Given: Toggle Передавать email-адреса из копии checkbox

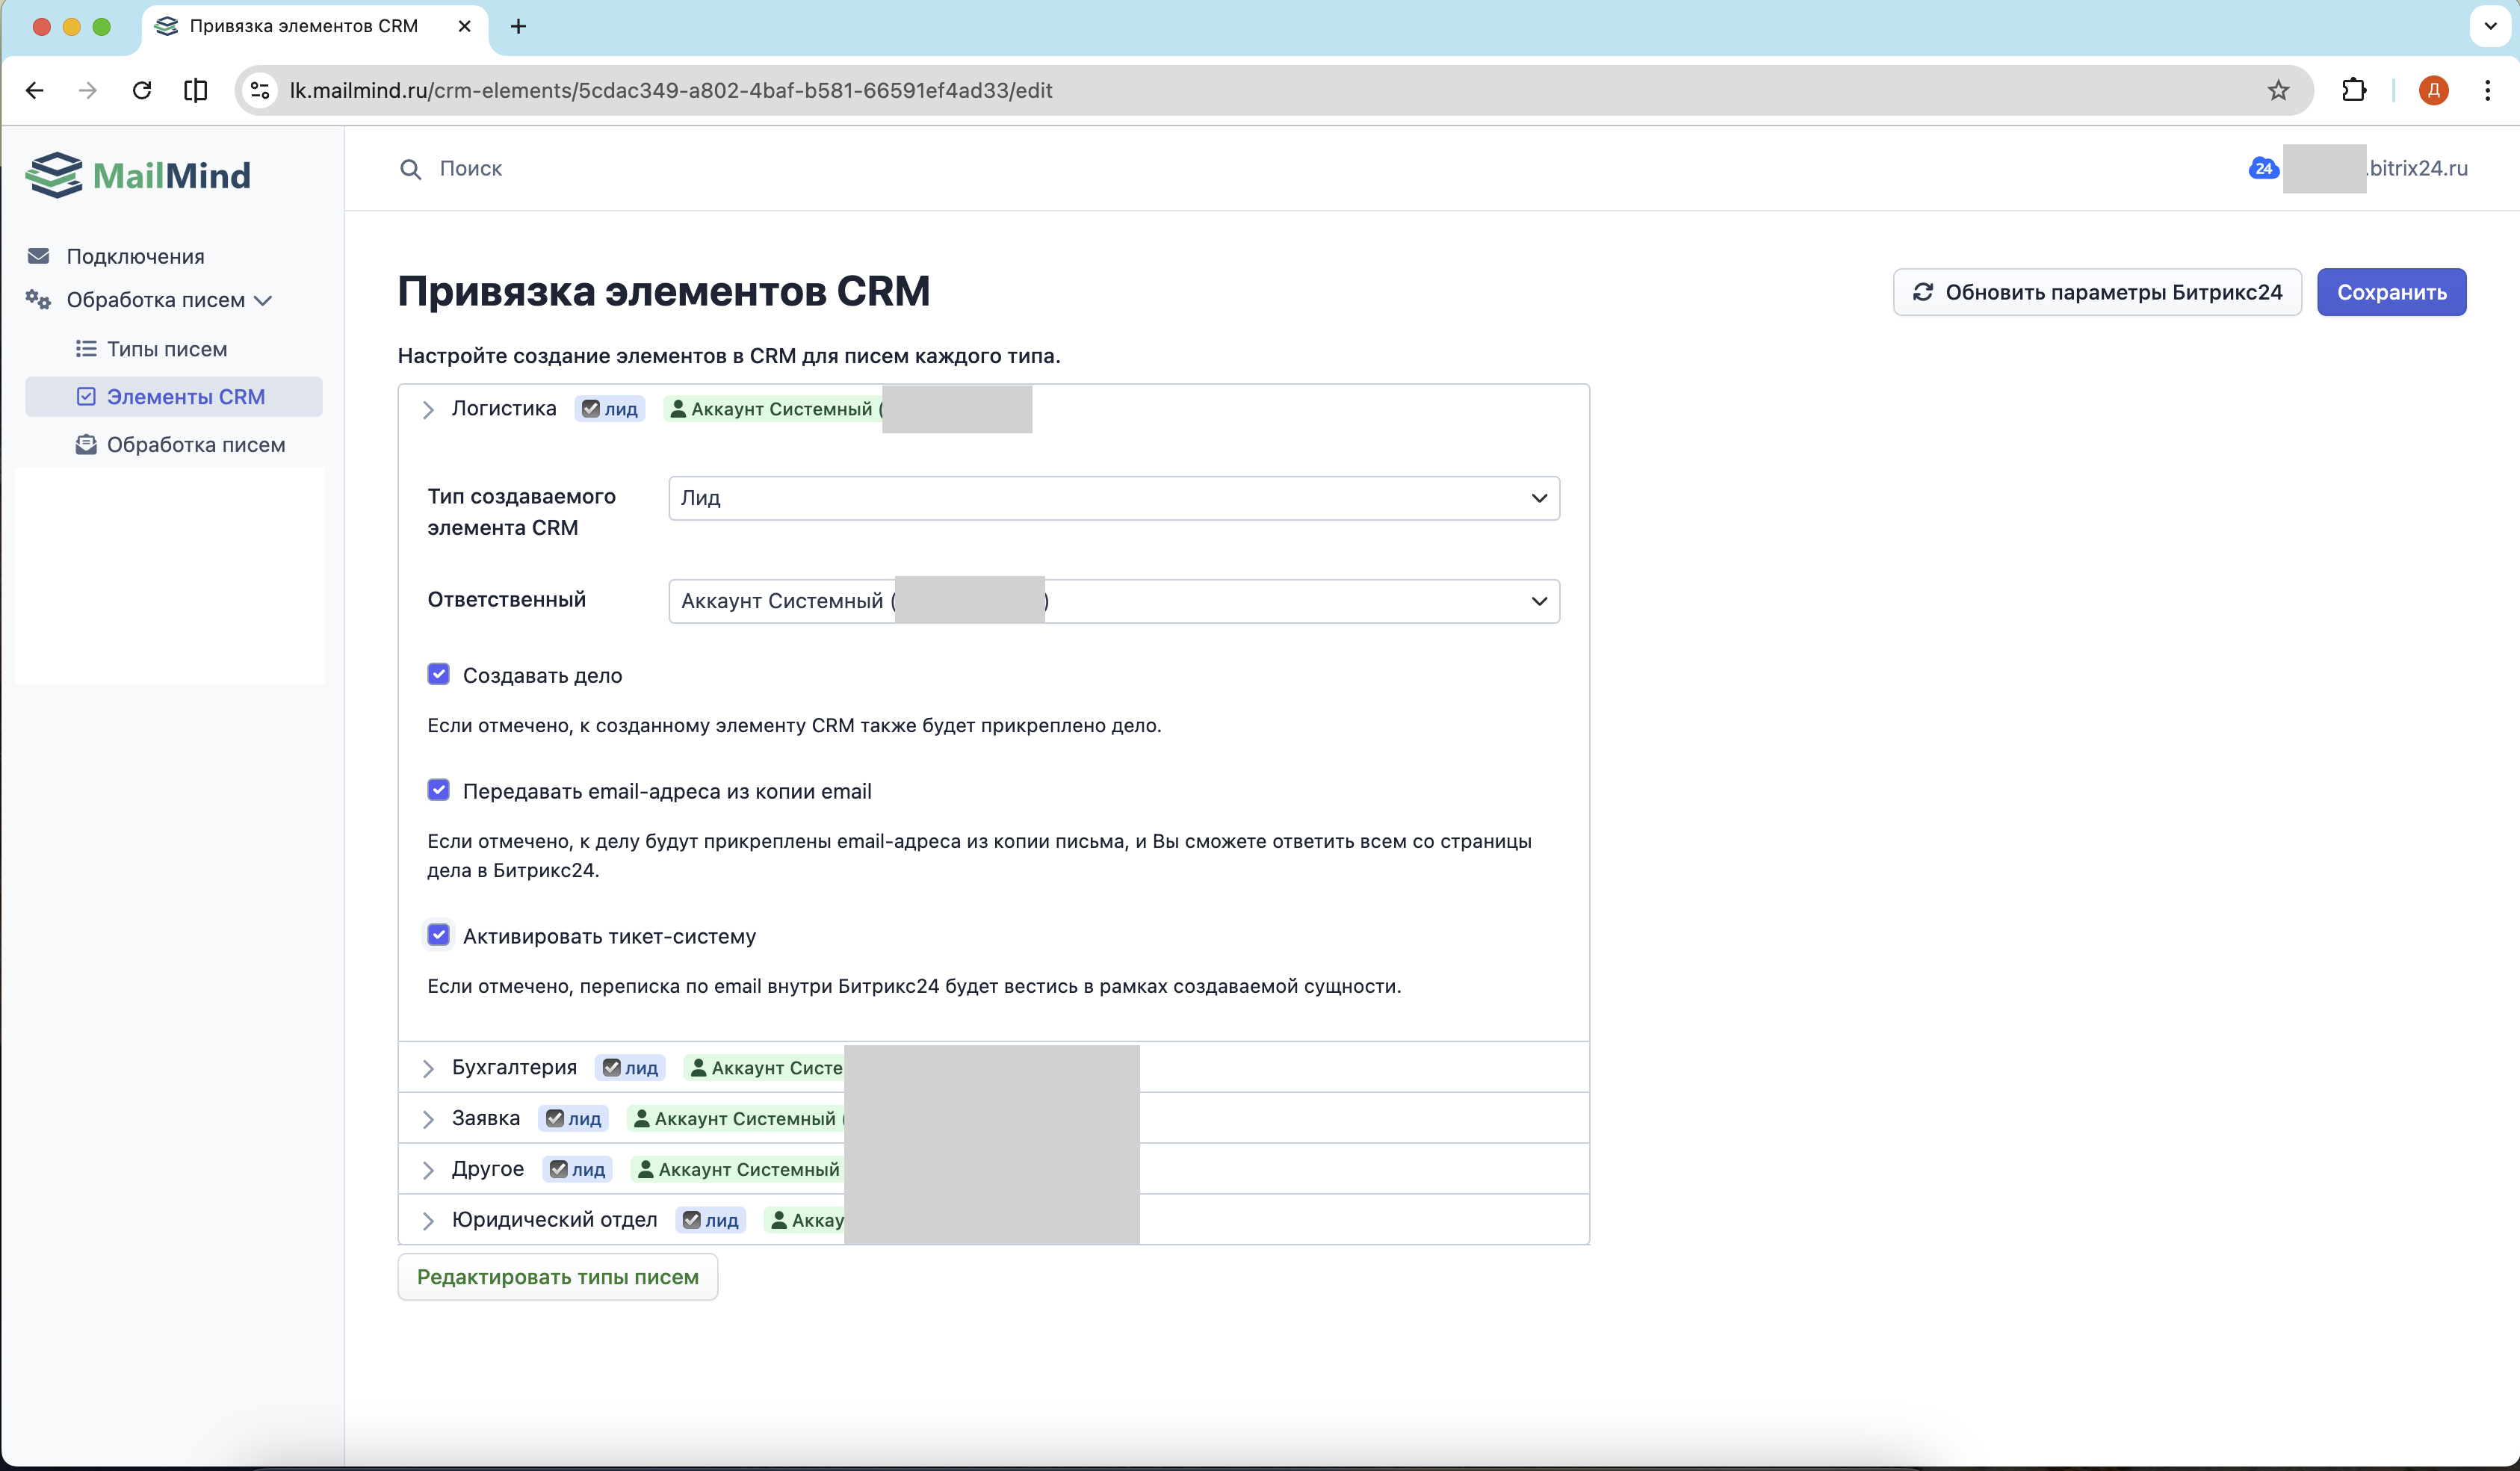Looking at the screenshot, I should click(438, 791).
